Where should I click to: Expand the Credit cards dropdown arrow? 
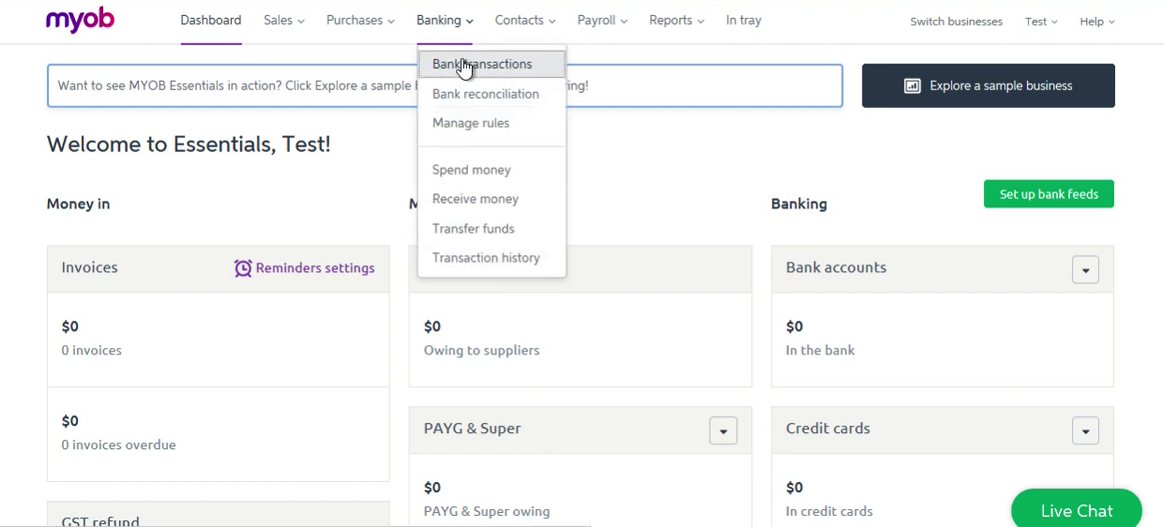tap(1085, 431)
